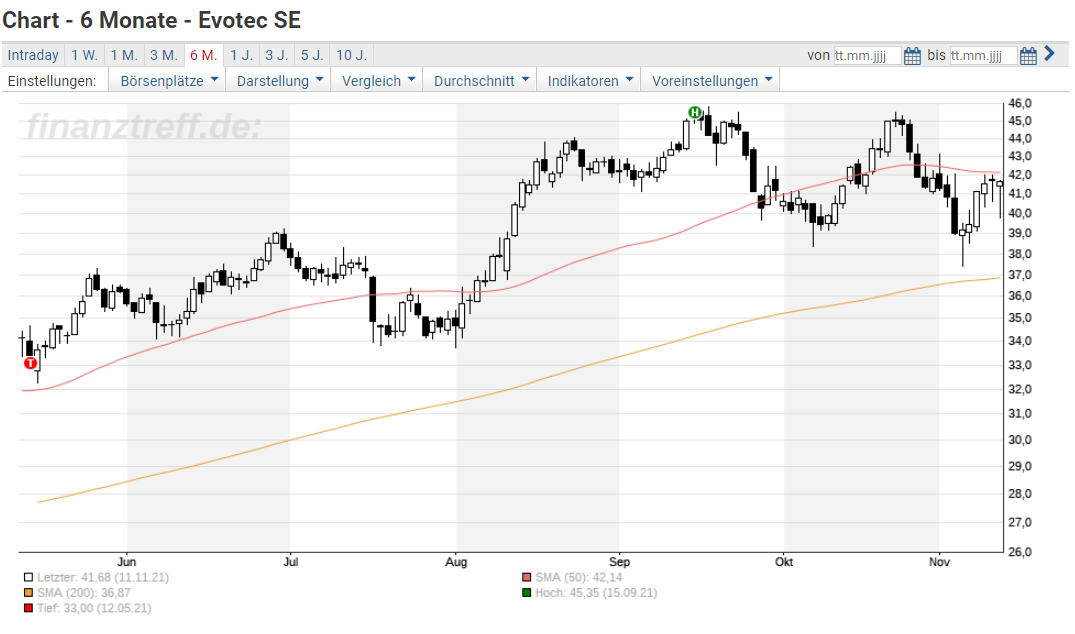Screen dimensions: 1075x634
Task: Expand the Durchschnitt dropdown
Action: point(481,81)
